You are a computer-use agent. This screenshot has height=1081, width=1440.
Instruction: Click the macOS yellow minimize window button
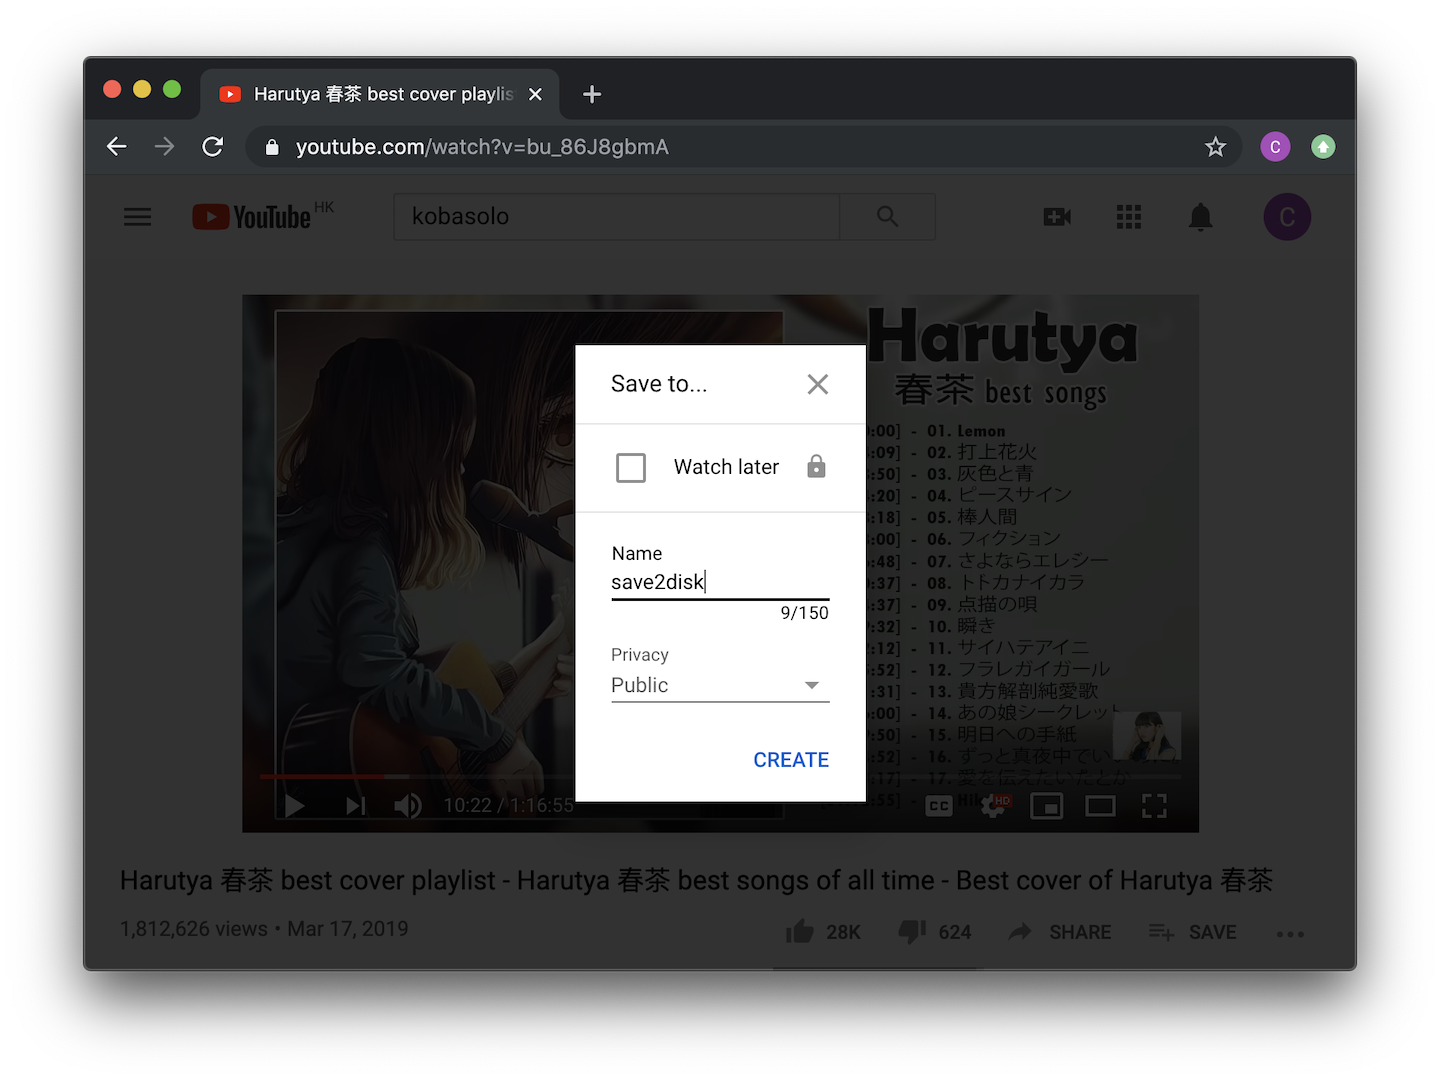[142, 89]
